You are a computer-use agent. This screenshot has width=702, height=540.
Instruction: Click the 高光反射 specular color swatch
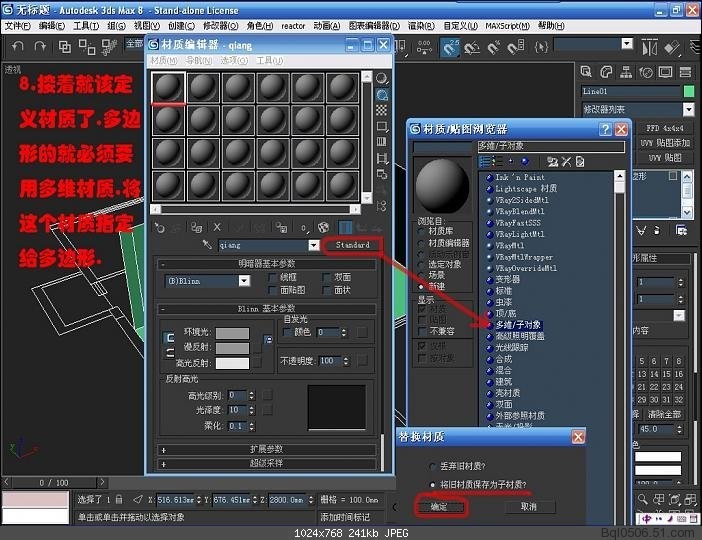coord(232,363)
